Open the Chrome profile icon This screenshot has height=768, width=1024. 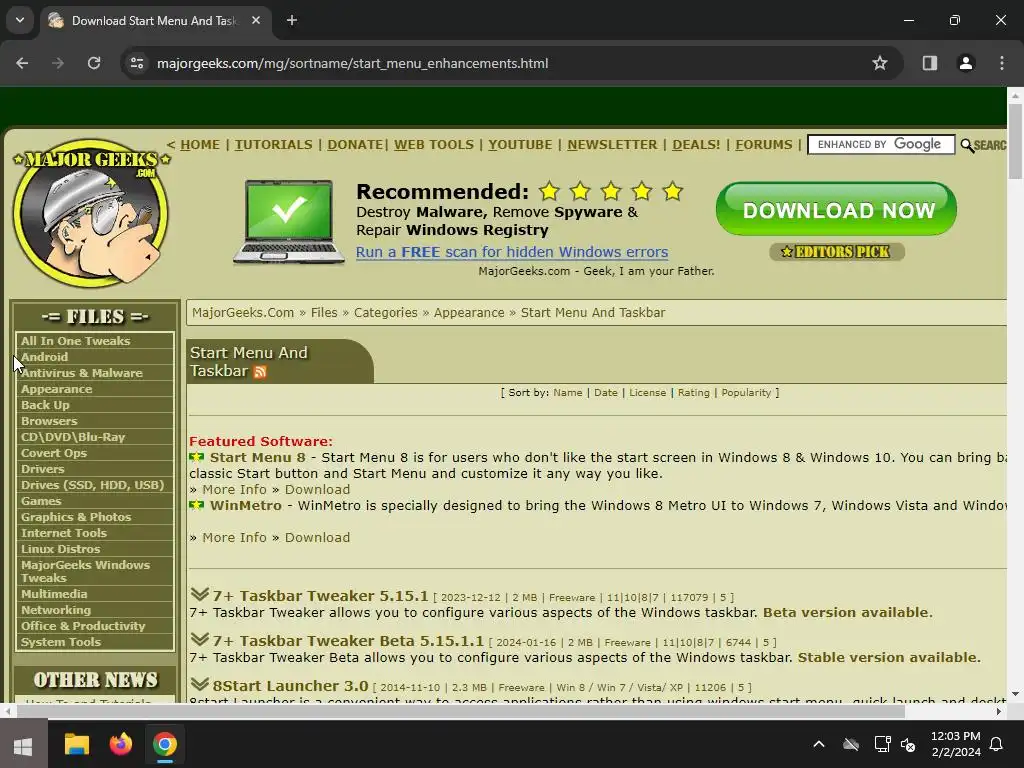click(x=966, y=63)
